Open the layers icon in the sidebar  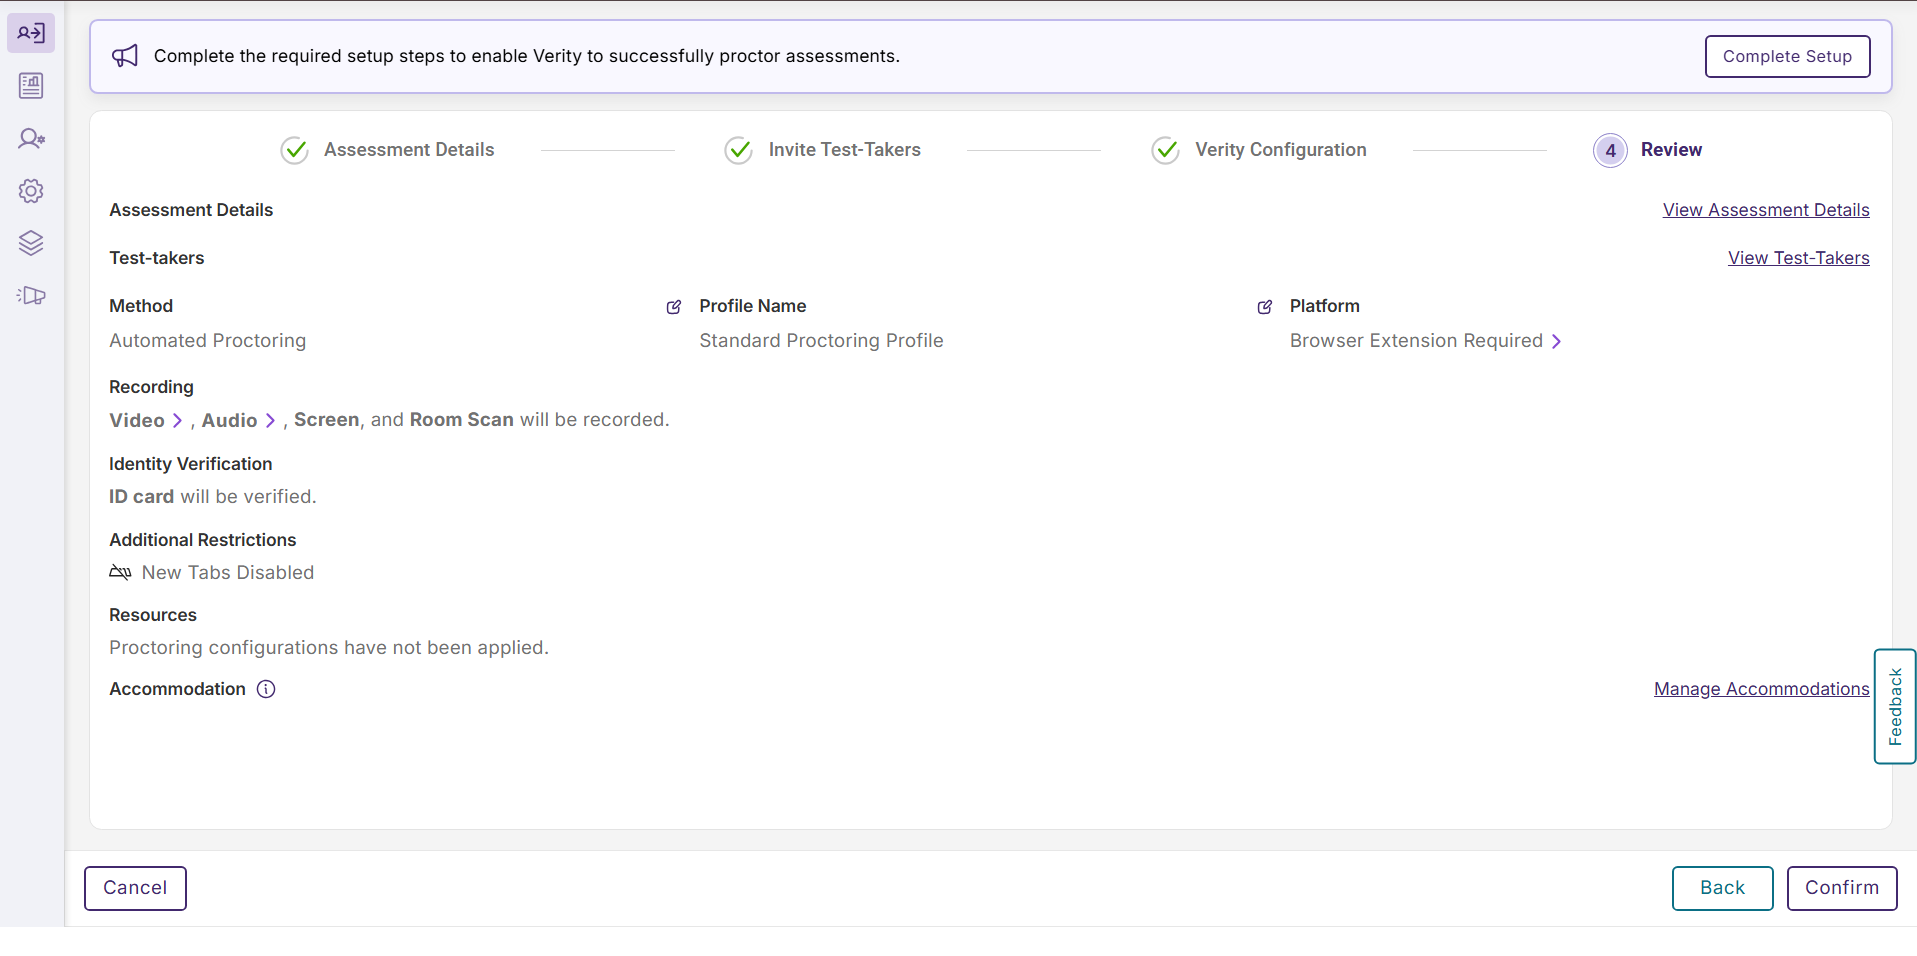(31, 243)
